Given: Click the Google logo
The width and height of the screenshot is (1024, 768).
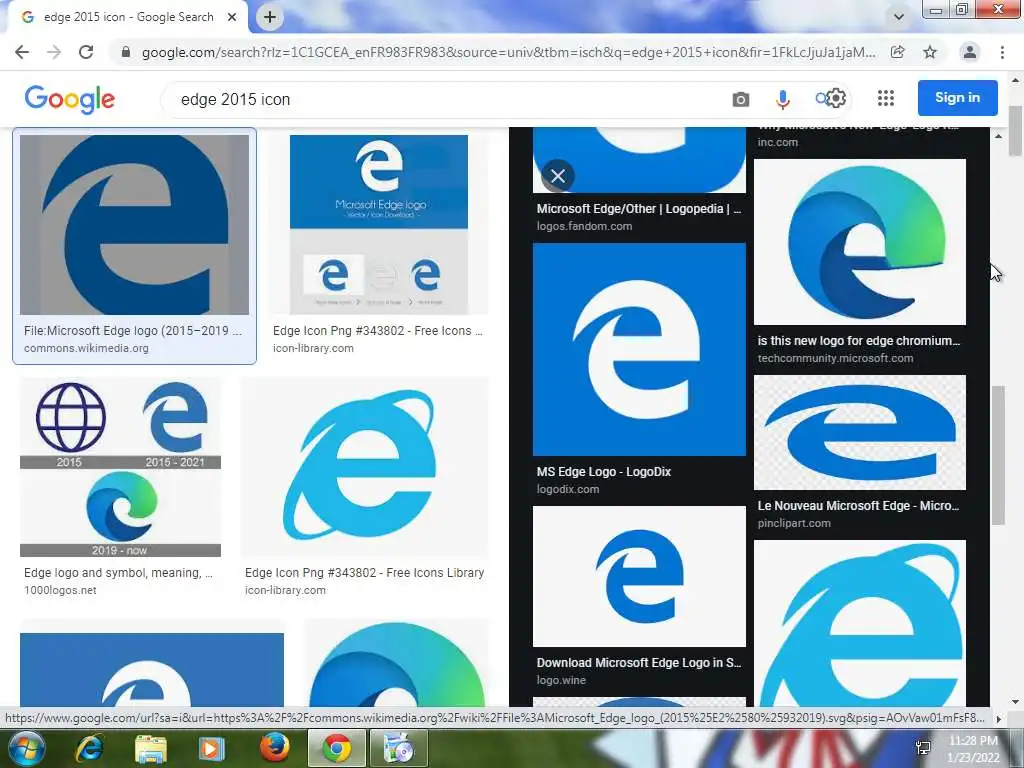Looking at the screenshot, I should pyautogui.click(x=69, y=99).
